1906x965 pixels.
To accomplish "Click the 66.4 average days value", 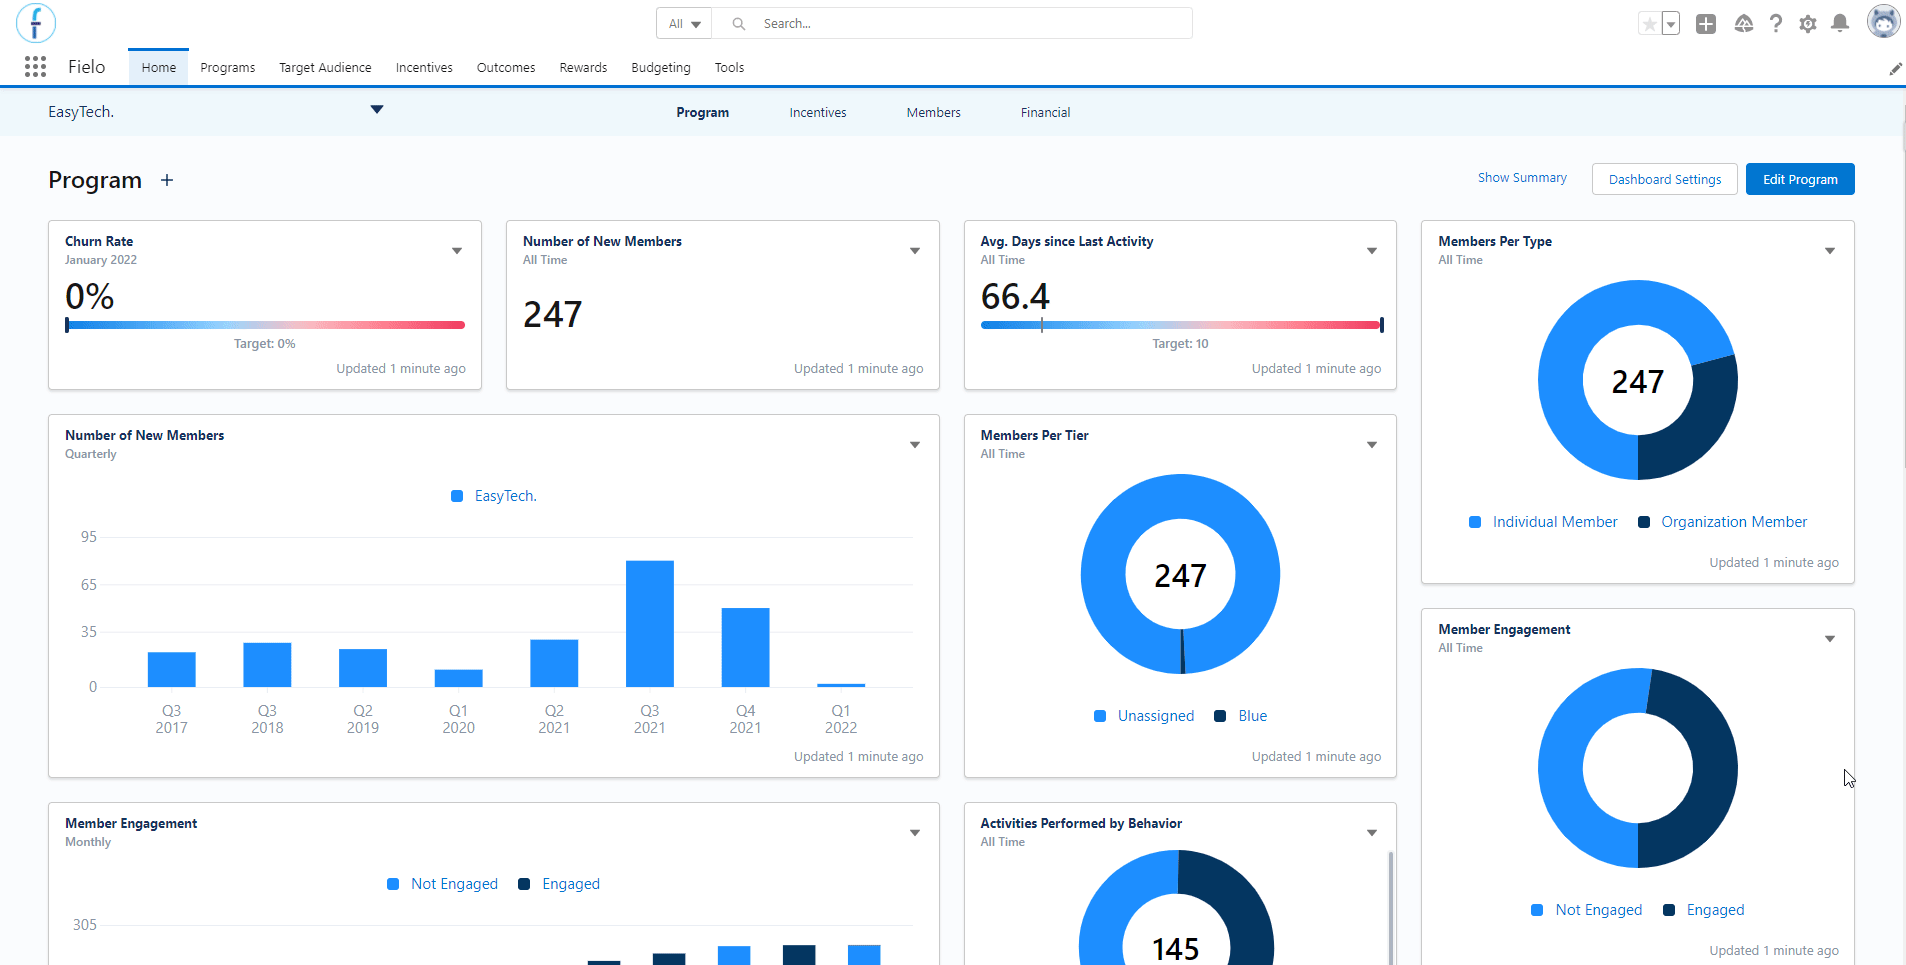I will [x=1015, y=297].
